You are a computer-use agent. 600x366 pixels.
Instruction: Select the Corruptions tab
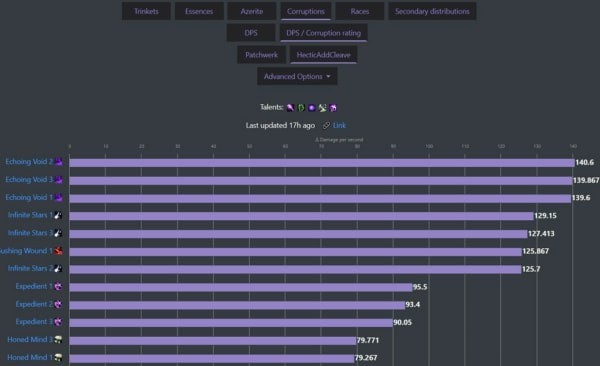[306, 11]
